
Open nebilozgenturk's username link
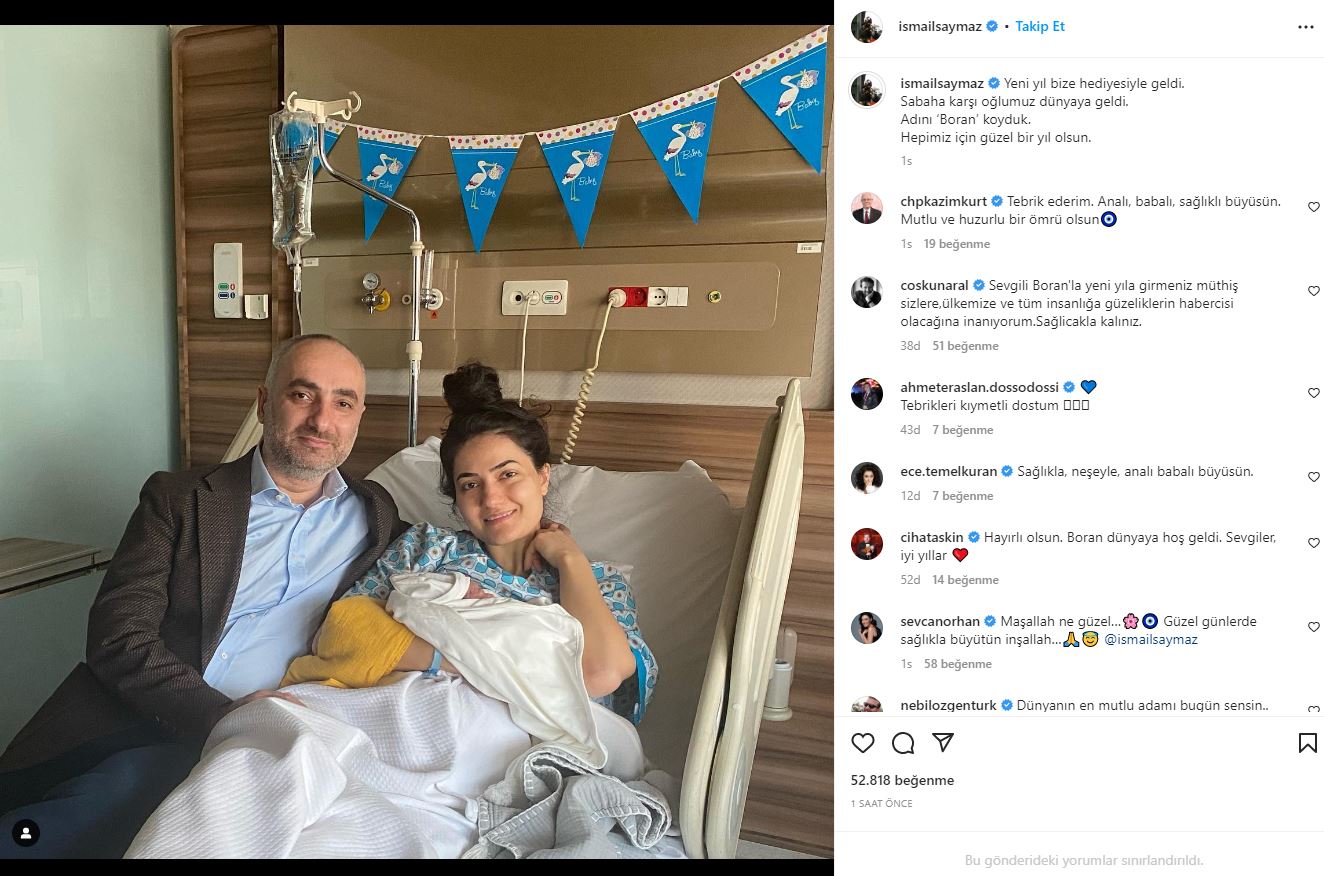click(948, 705)
